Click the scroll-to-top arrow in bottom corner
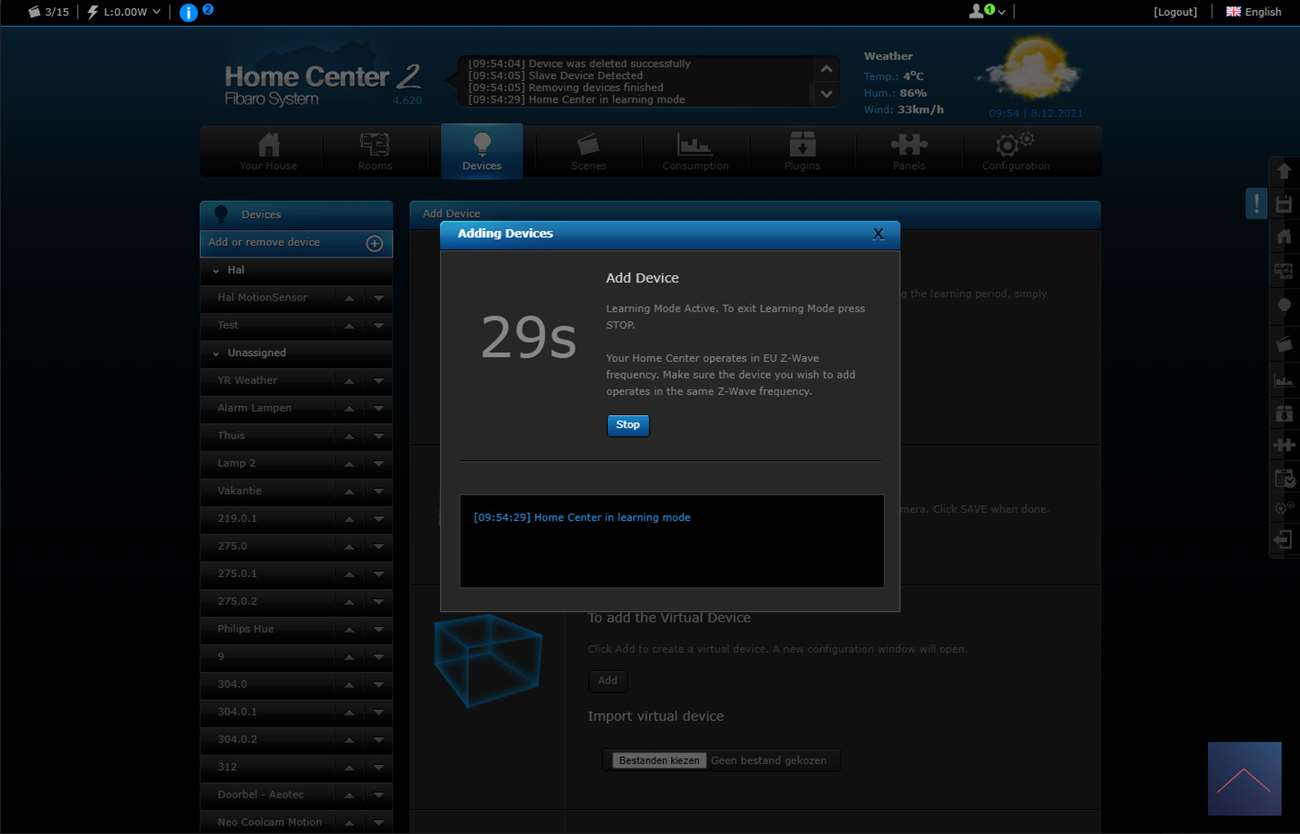1300x834 pixels. 1244,779
